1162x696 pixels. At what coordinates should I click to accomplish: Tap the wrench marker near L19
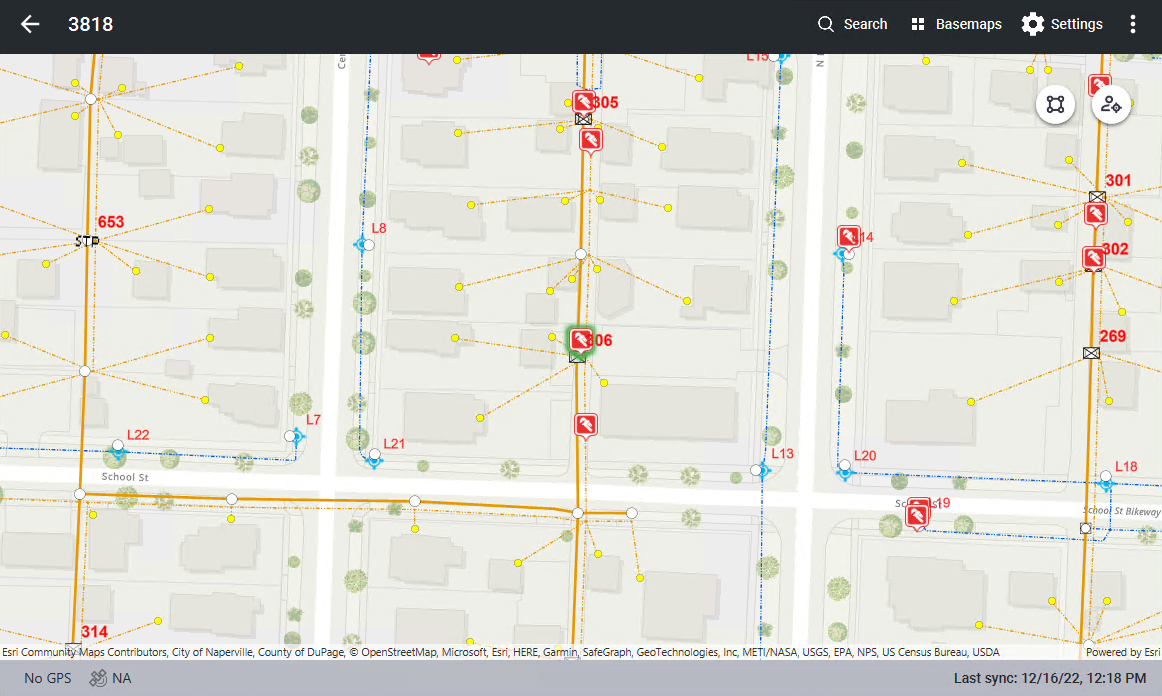[916, 516]
